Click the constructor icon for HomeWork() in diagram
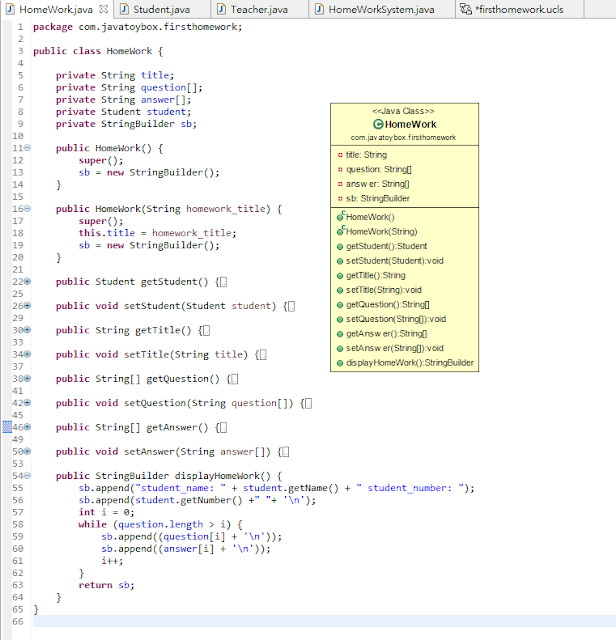 pyautogui.click(x=340, y=217)
